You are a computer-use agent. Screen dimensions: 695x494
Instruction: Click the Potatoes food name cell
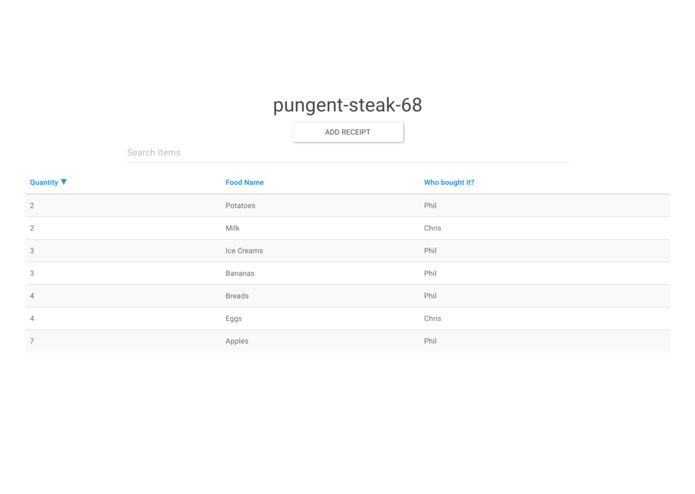[x=240, y=206]
